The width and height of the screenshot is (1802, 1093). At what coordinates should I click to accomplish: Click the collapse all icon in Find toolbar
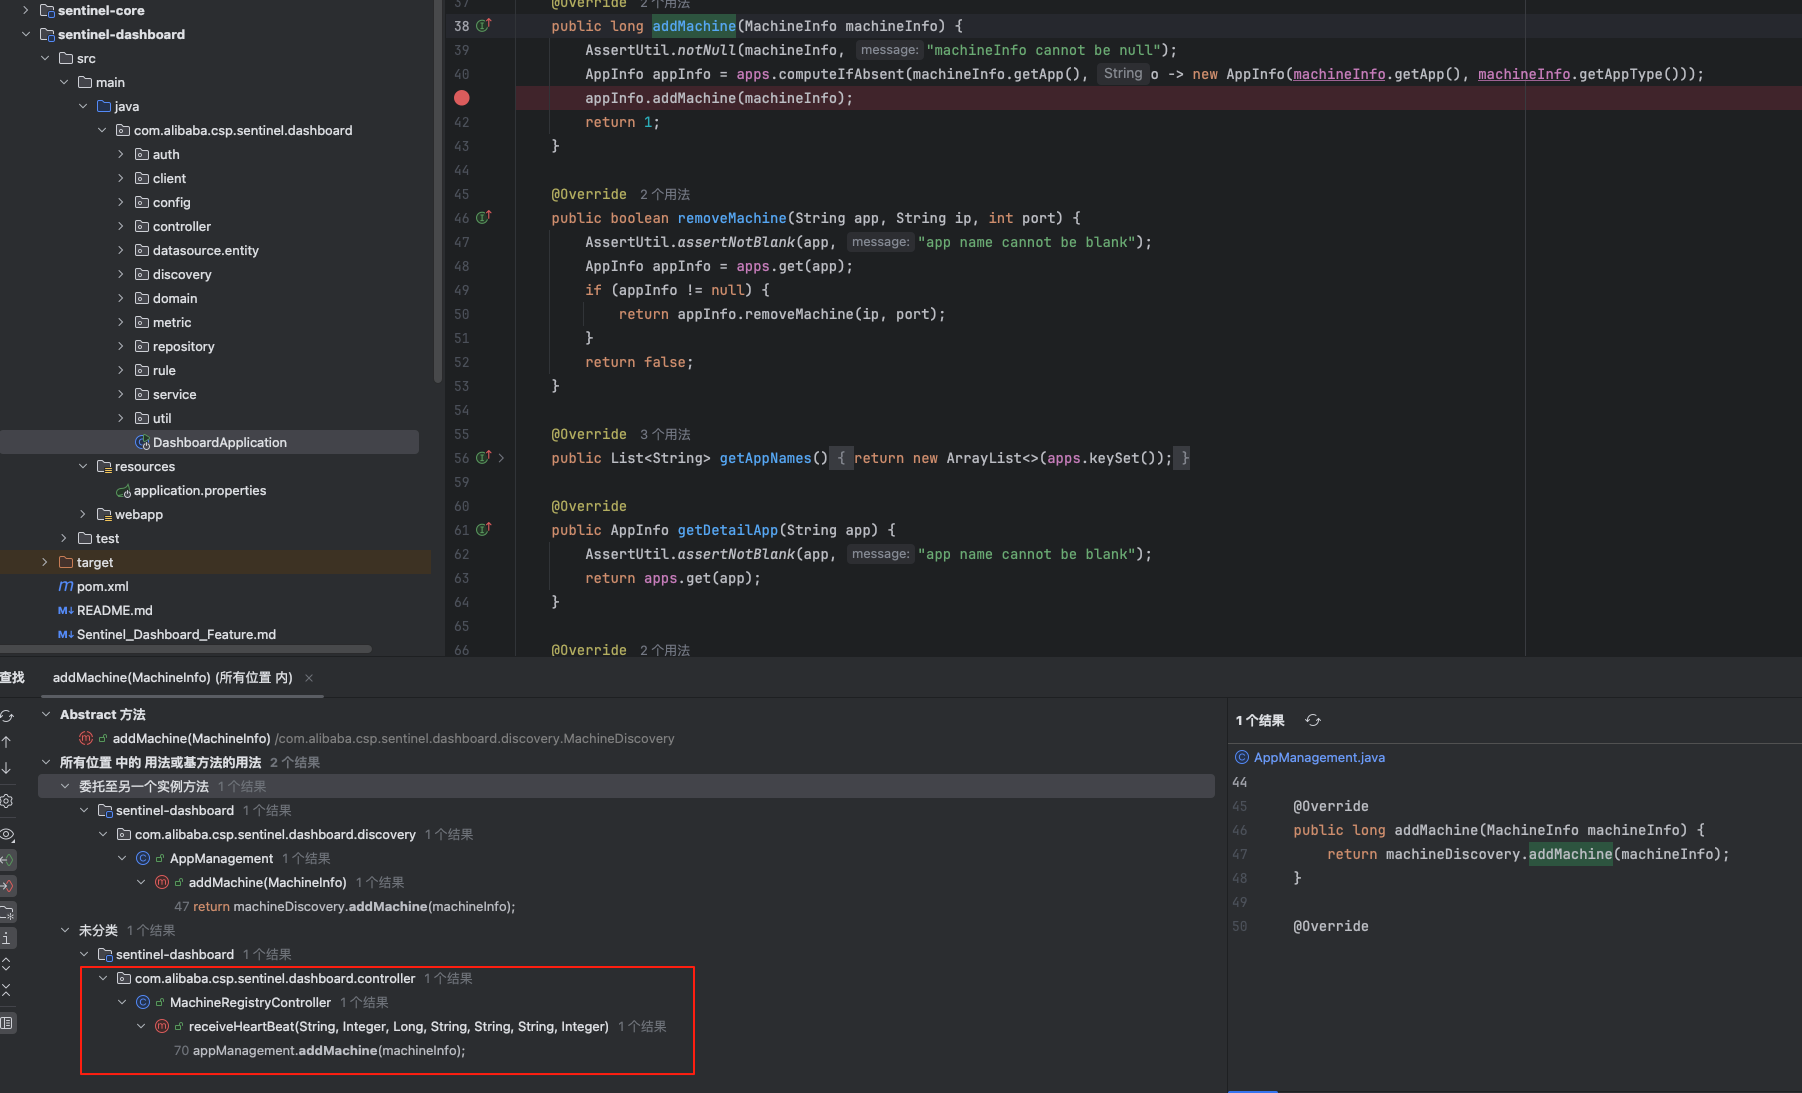[7, 990]
